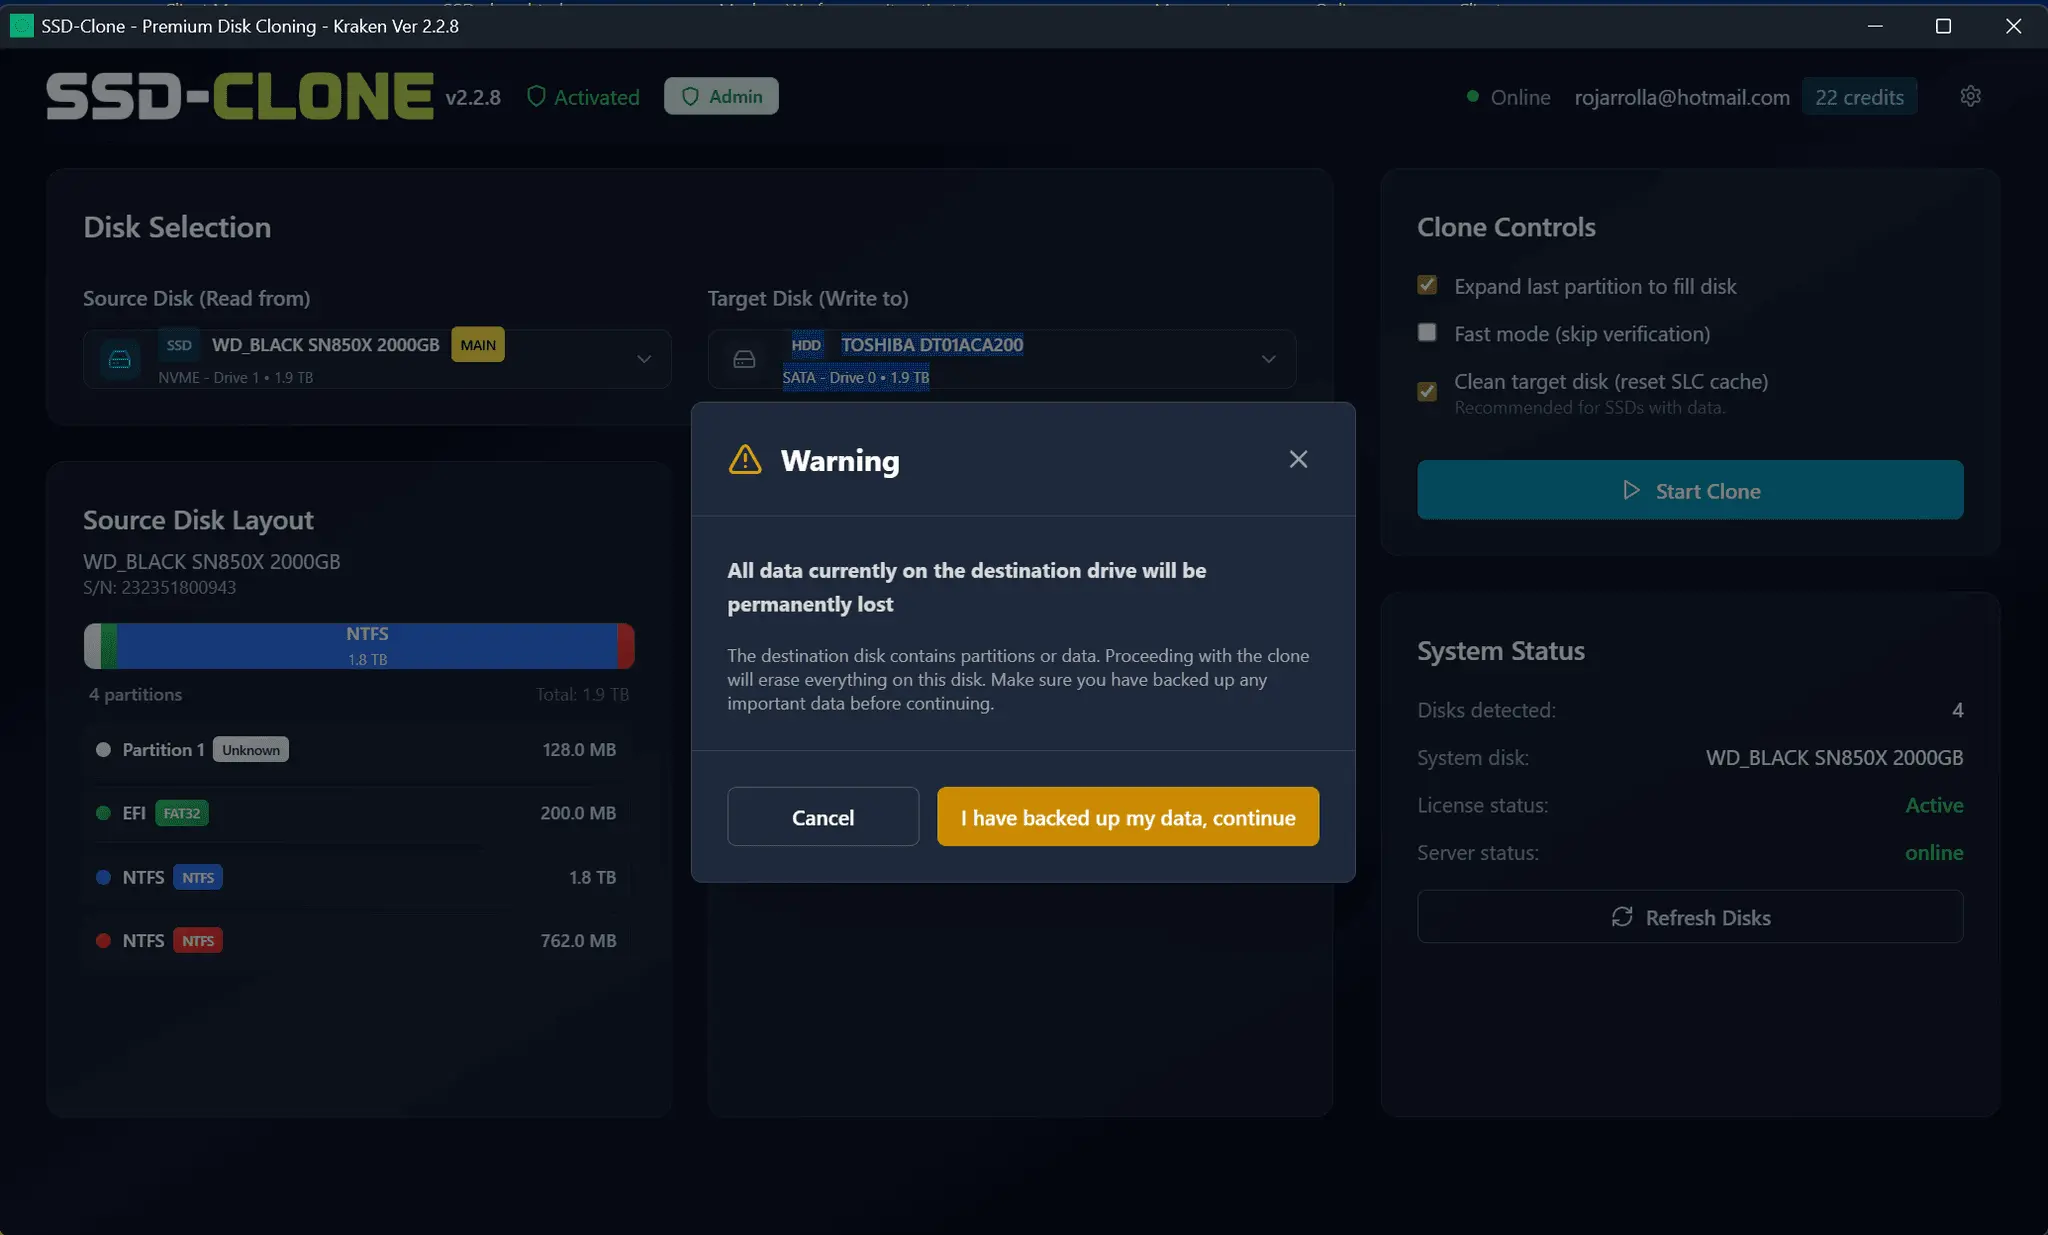
Task: Click the EFI row size 200.0 MB
Action: click(x=578, y=813)
